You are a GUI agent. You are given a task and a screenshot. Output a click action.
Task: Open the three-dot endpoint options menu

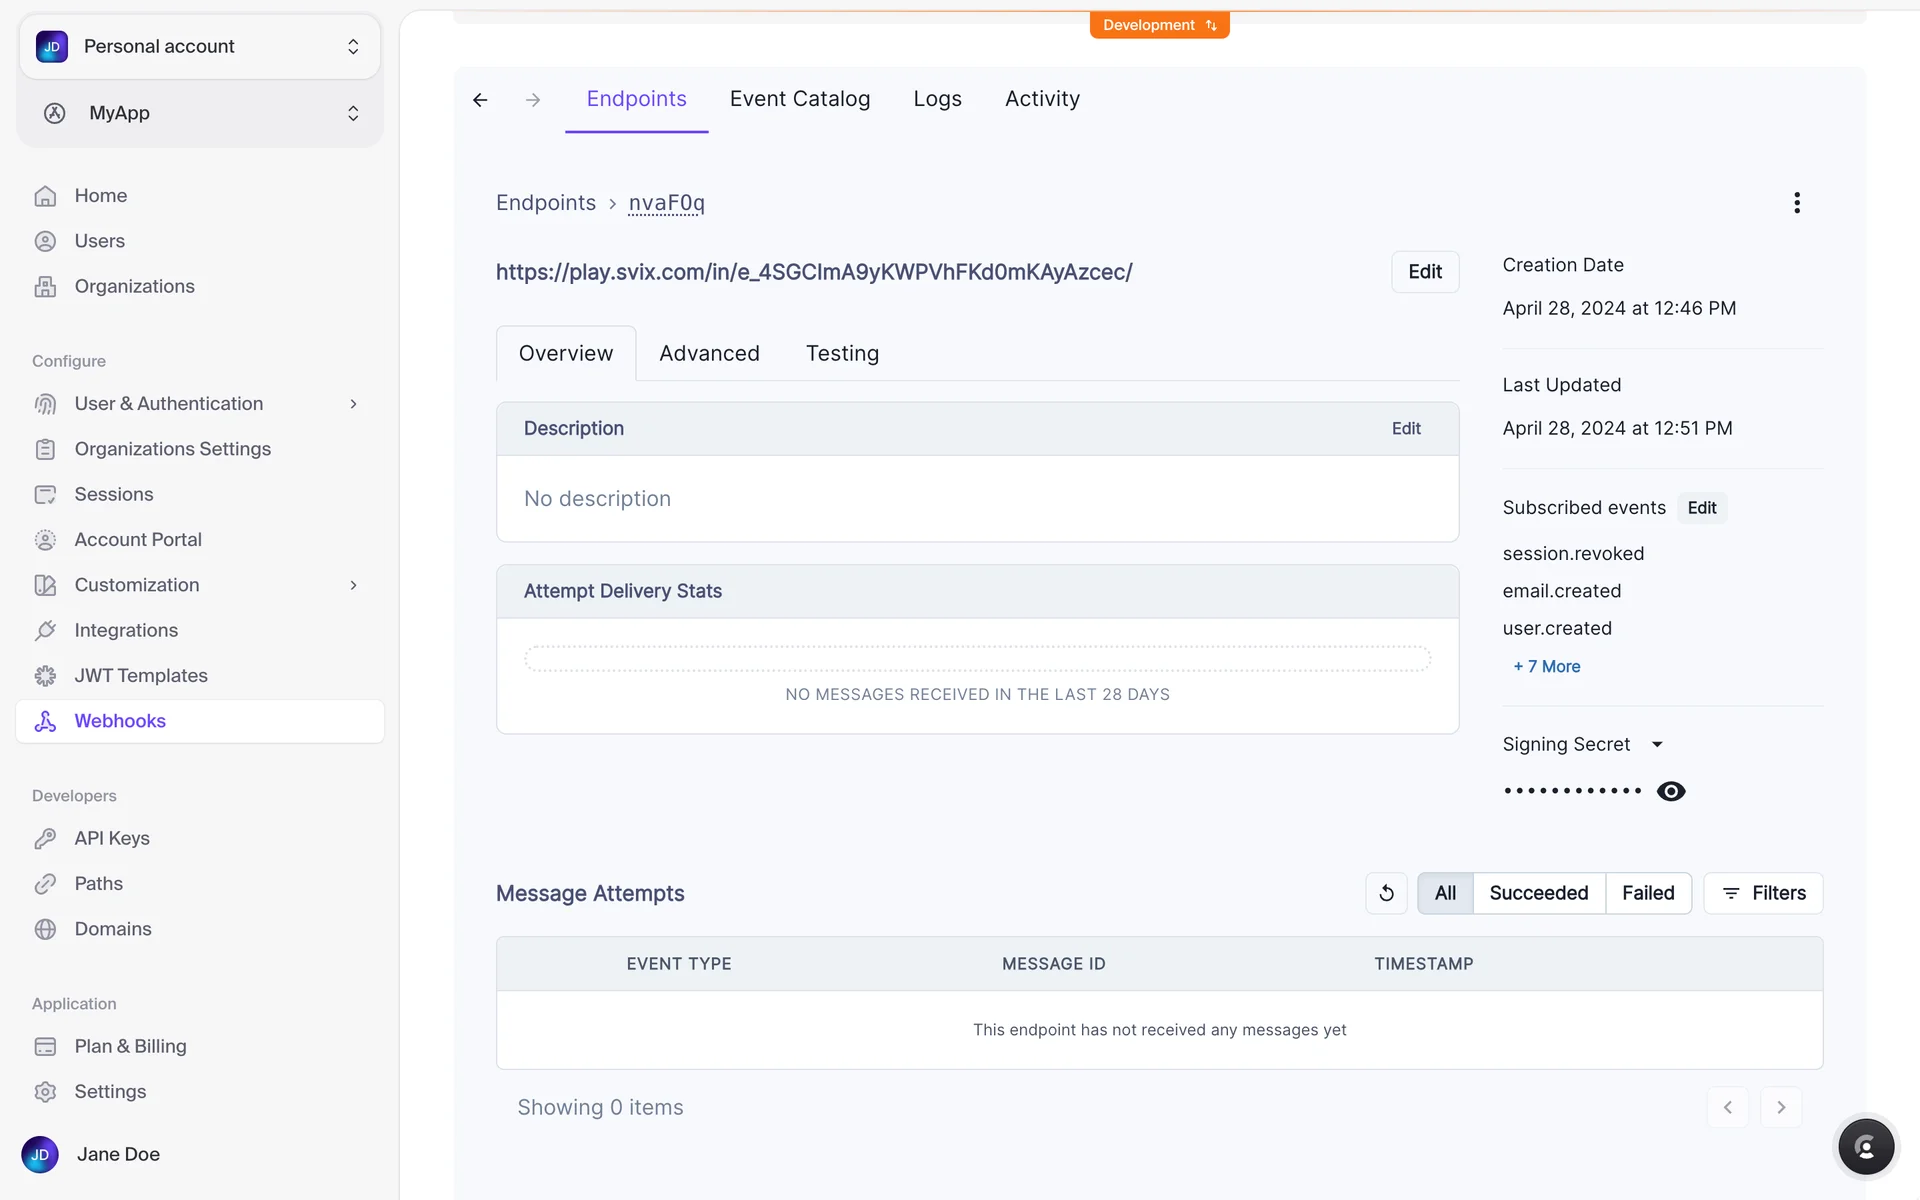tap(1797, 203)
